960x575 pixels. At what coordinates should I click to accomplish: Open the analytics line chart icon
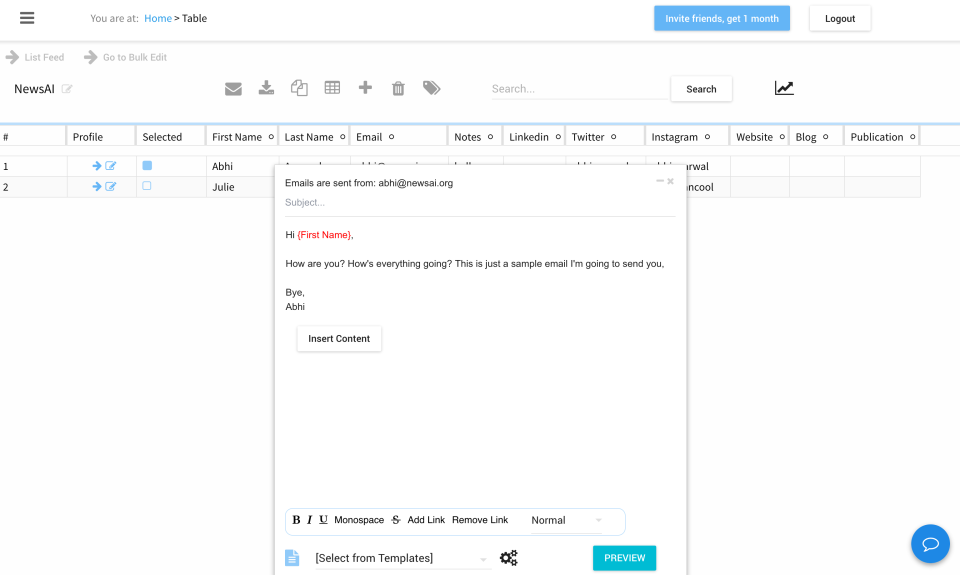point(784,88)
